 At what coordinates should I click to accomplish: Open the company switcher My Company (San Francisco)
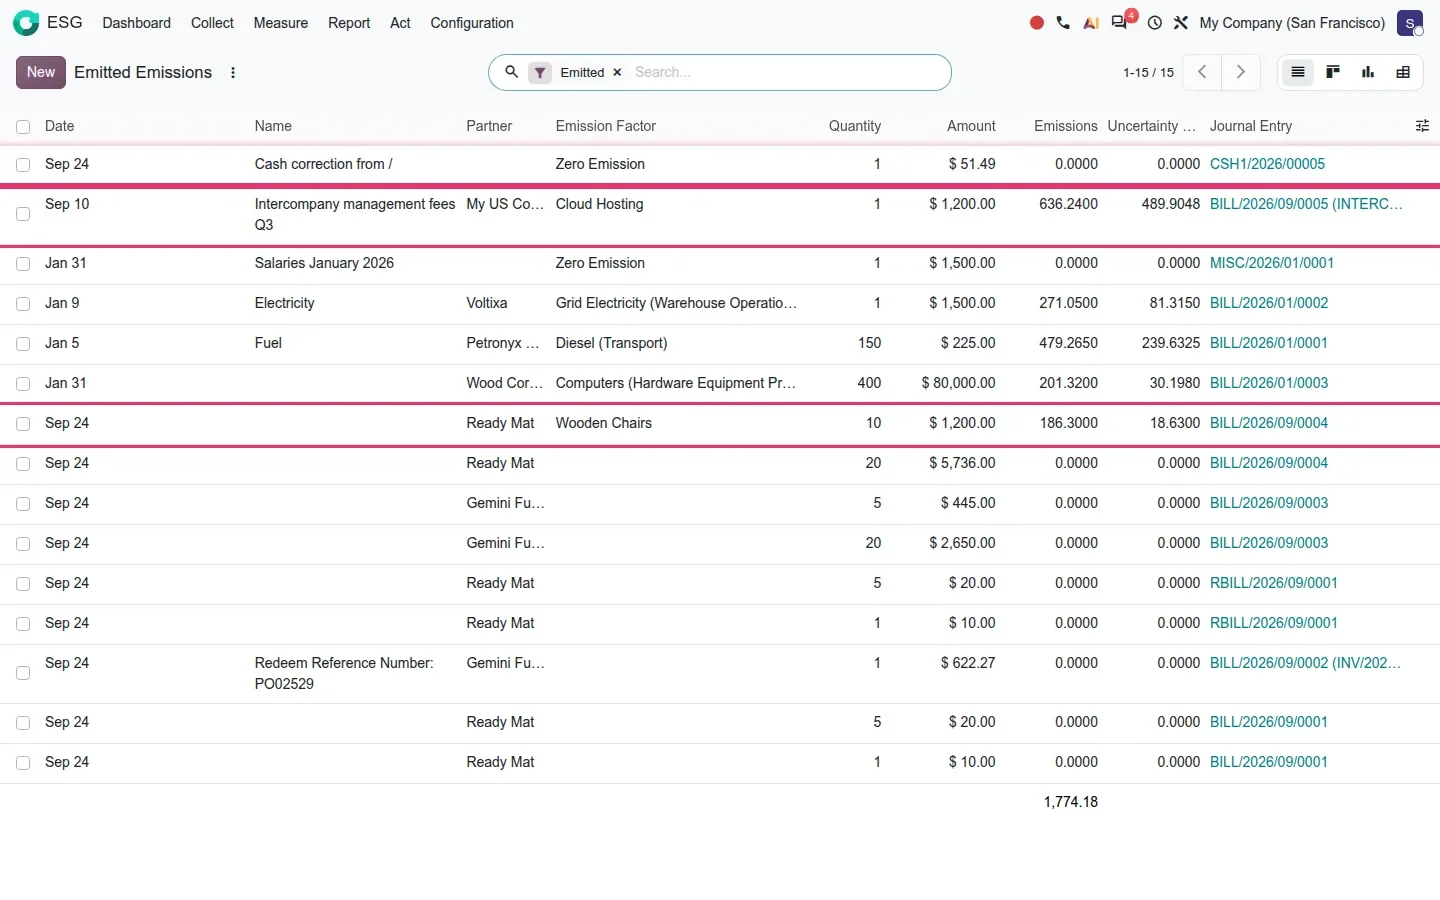coord(1292,22)
